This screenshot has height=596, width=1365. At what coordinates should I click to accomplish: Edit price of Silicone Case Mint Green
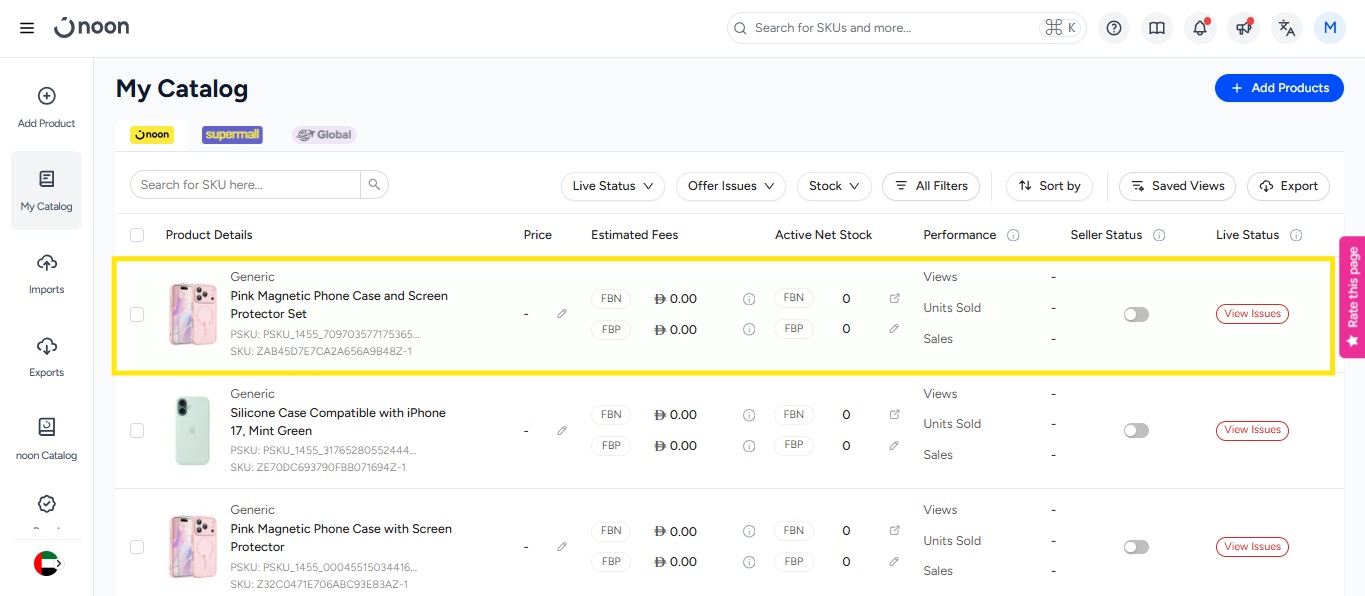click(562, 431)
